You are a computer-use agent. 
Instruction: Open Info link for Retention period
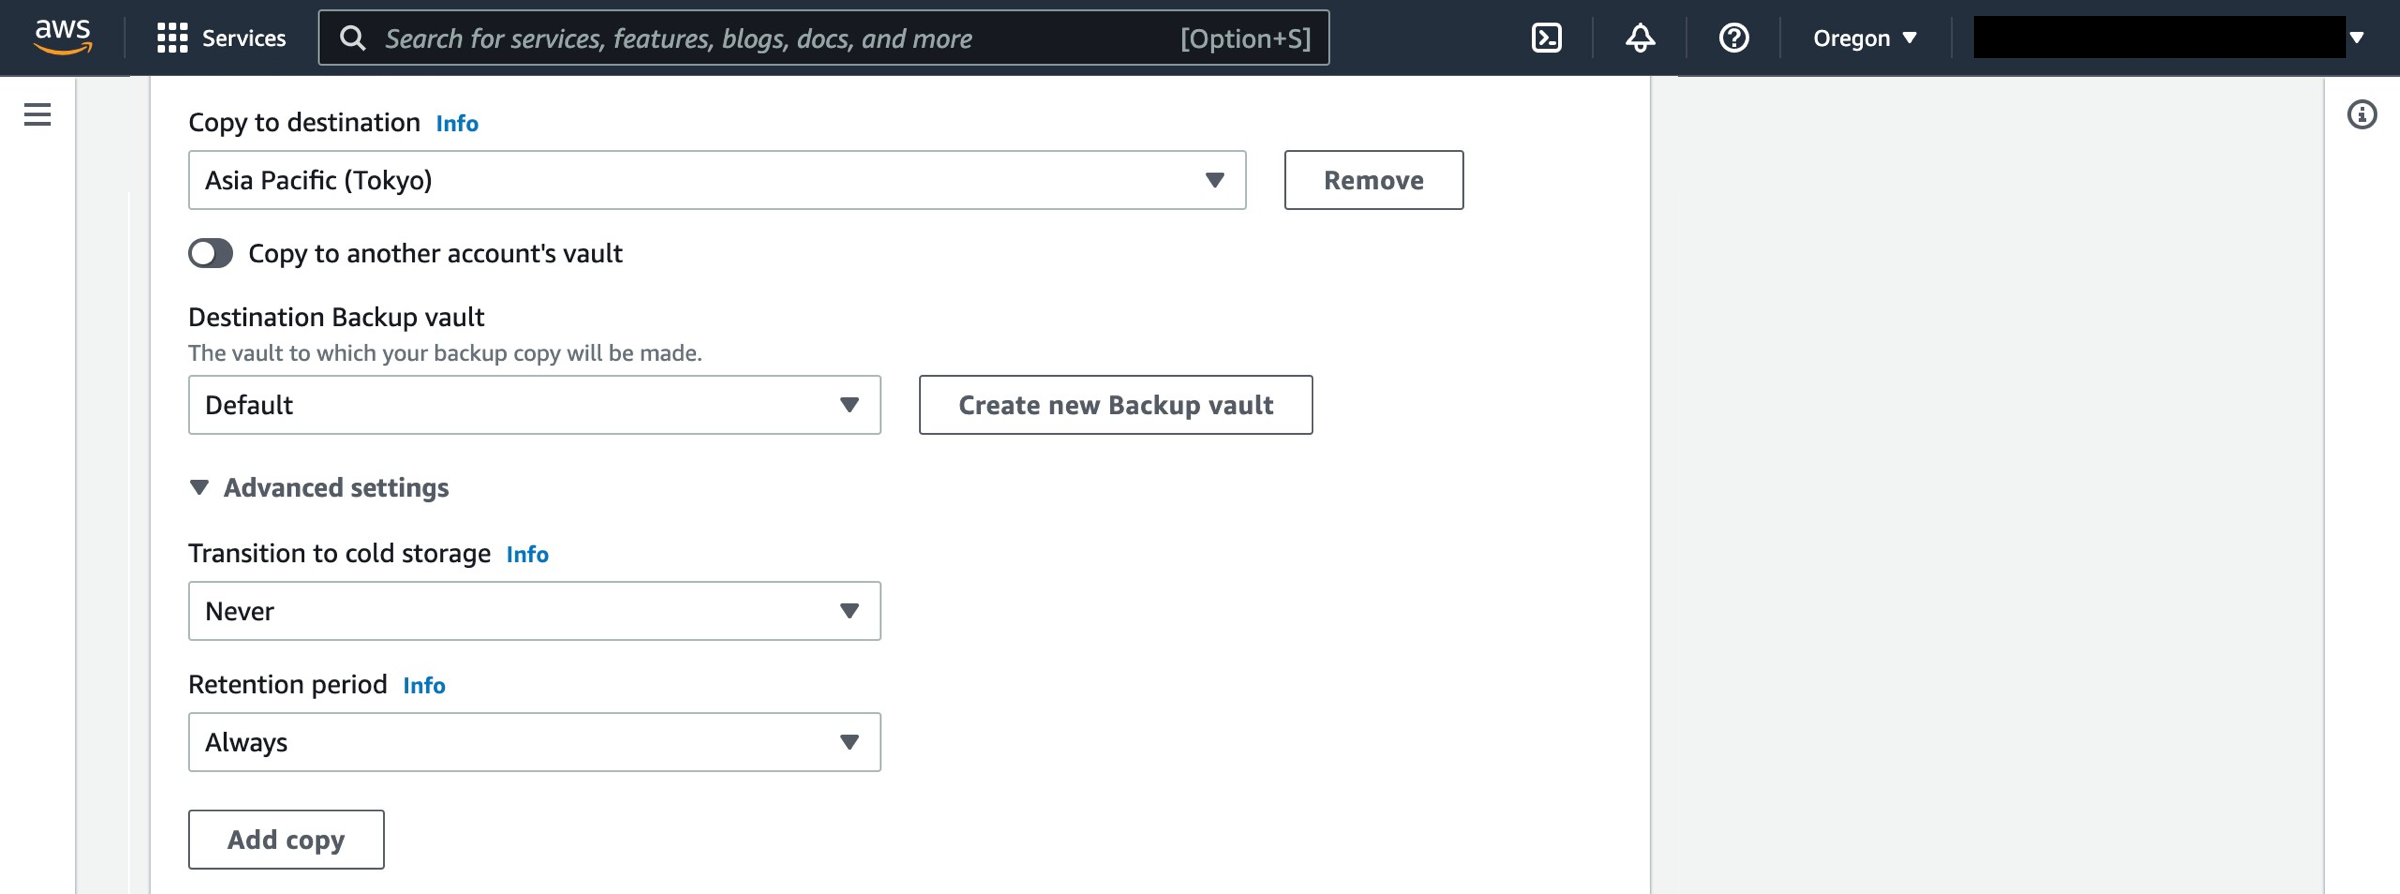click(424, 685)
